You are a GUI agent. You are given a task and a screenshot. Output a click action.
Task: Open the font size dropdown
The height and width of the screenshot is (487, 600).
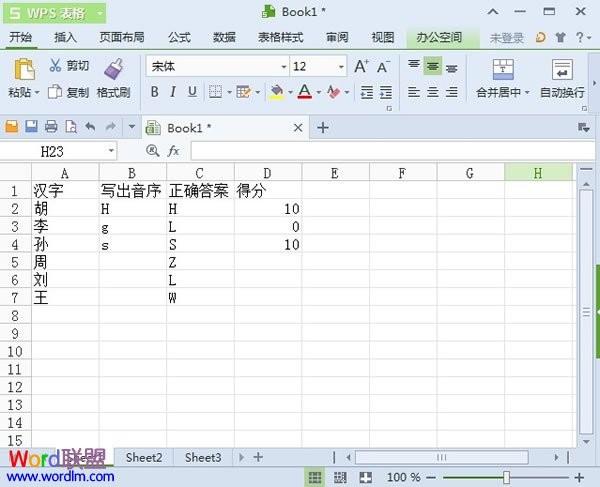341,66
